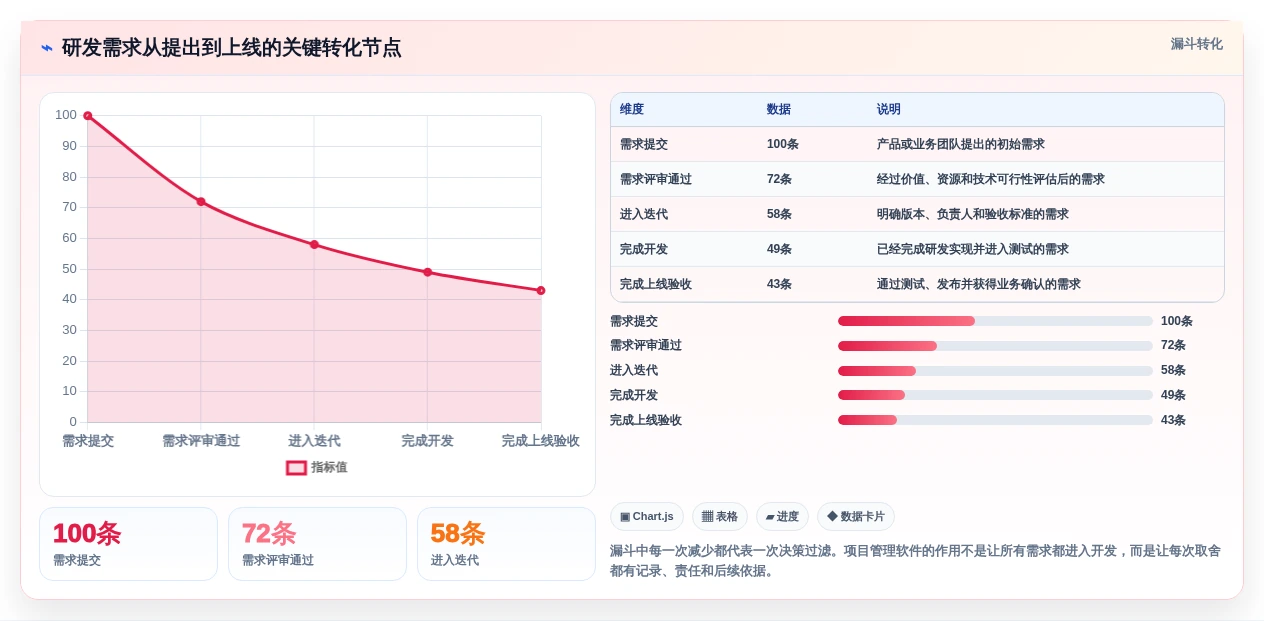Click the 需求提交 progress bar

click(995, 321)
